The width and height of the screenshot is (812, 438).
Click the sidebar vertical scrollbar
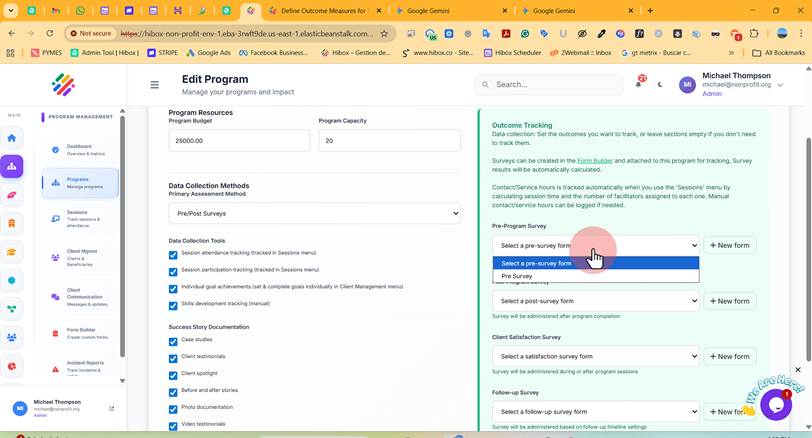pos(122,236)
